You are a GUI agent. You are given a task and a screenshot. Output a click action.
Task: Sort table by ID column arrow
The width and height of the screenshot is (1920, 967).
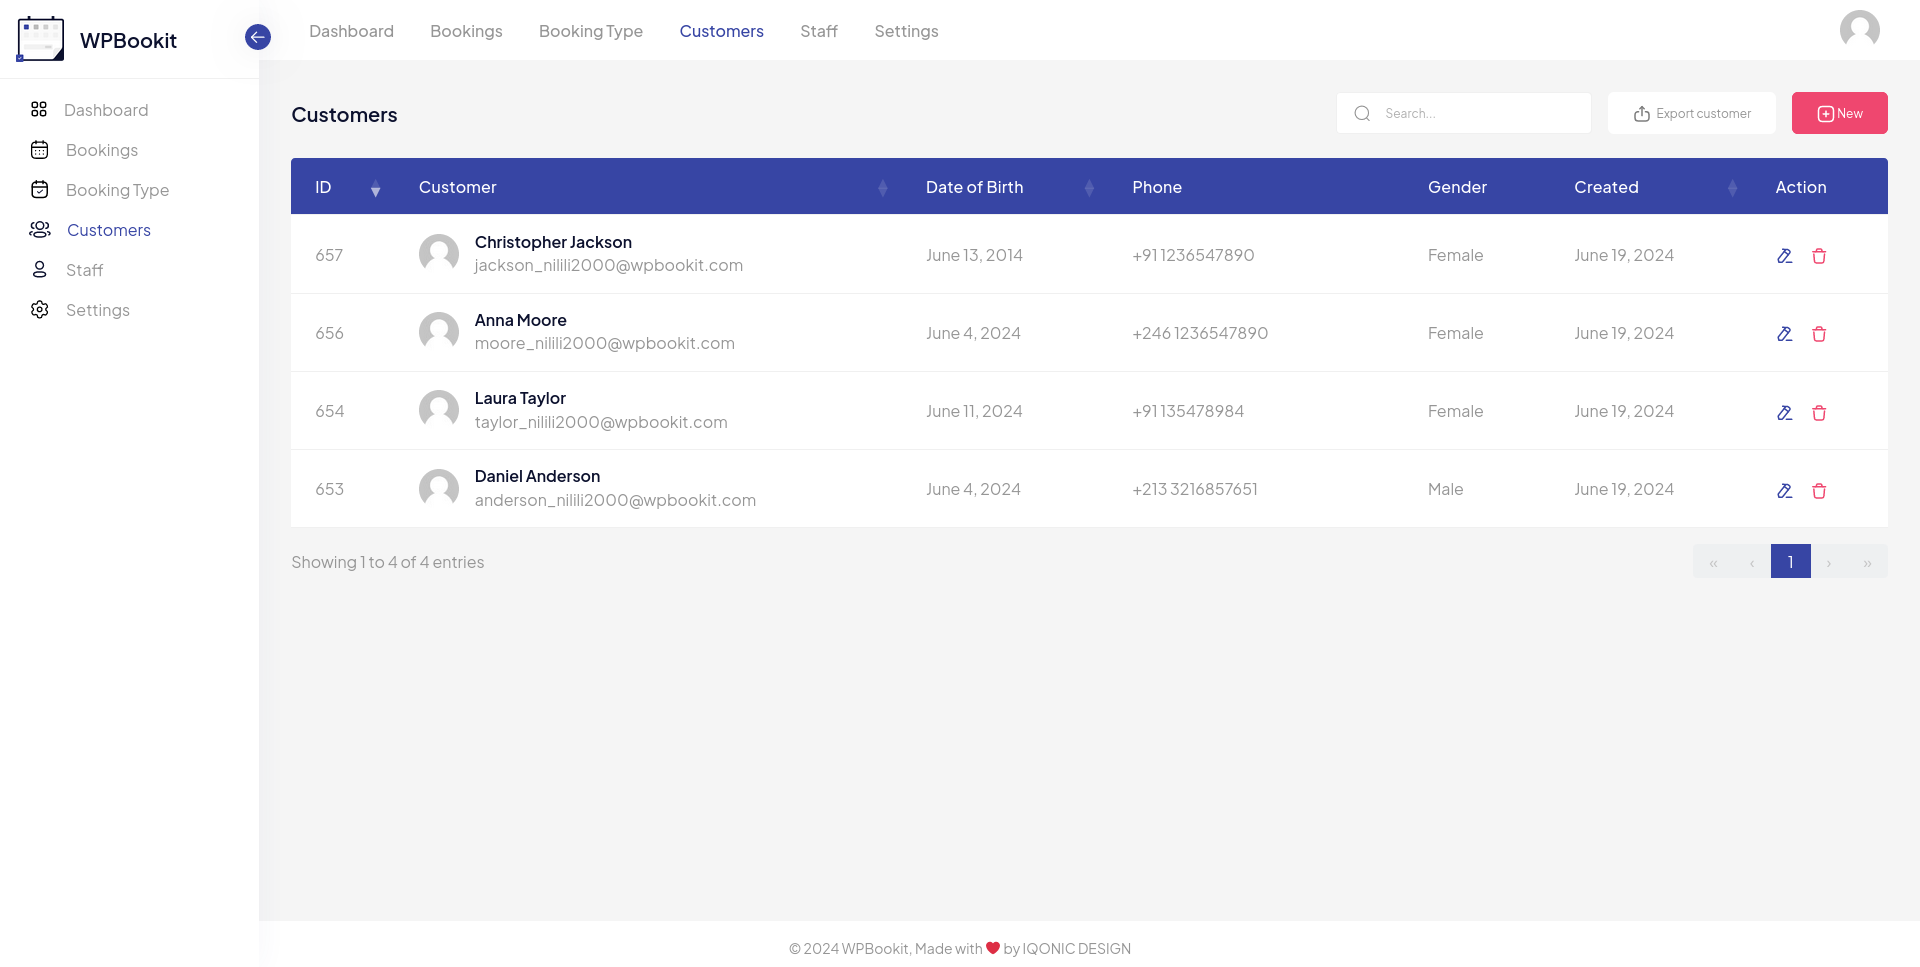point(376,188)
